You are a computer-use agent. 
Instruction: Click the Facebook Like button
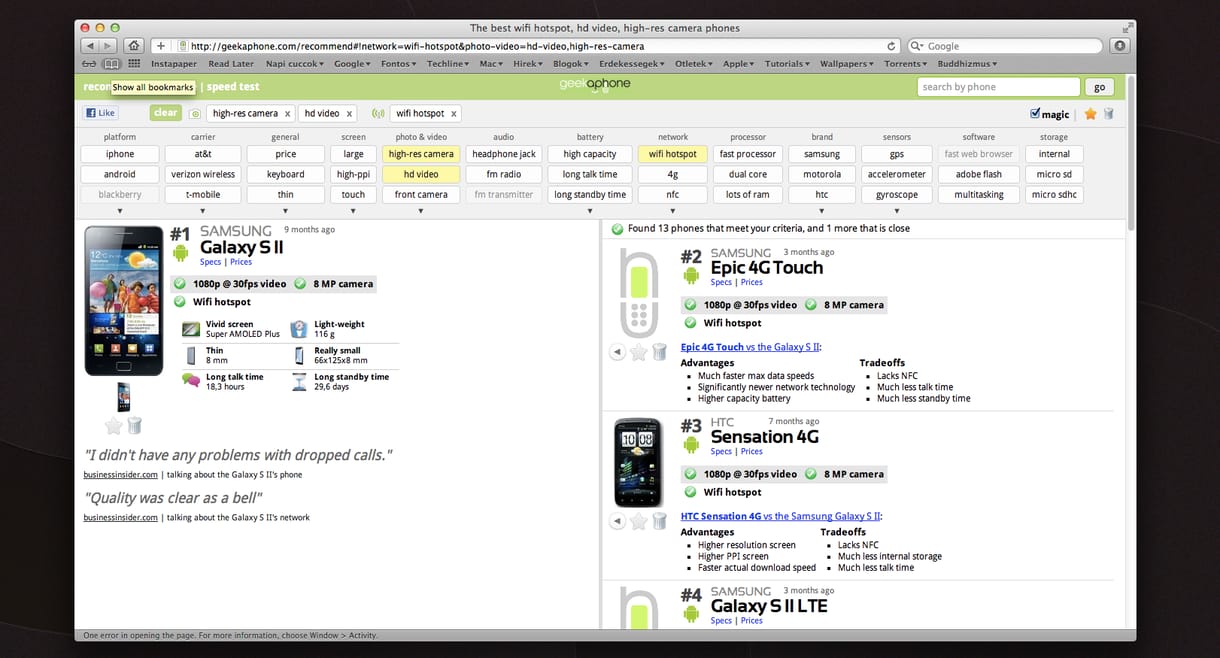click(x=100, y=113)
